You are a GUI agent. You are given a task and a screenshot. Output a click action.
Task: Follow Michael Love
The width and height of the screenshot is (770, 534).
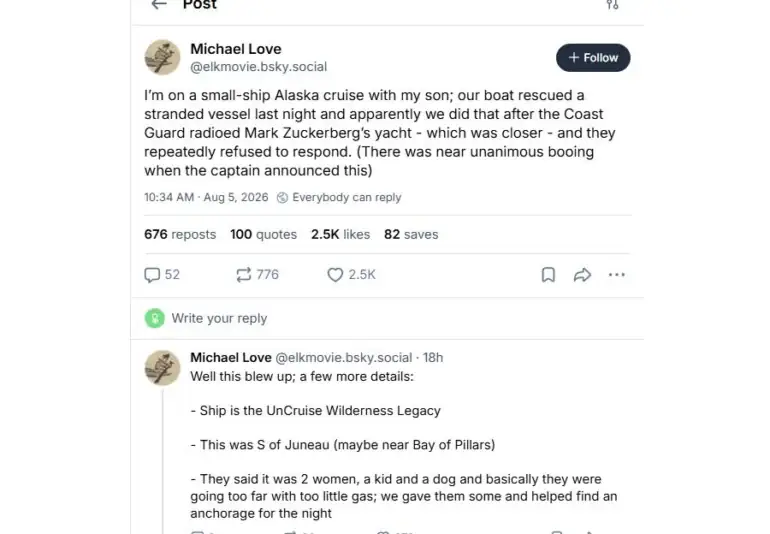pyautogui.click(x=593, y=57)
